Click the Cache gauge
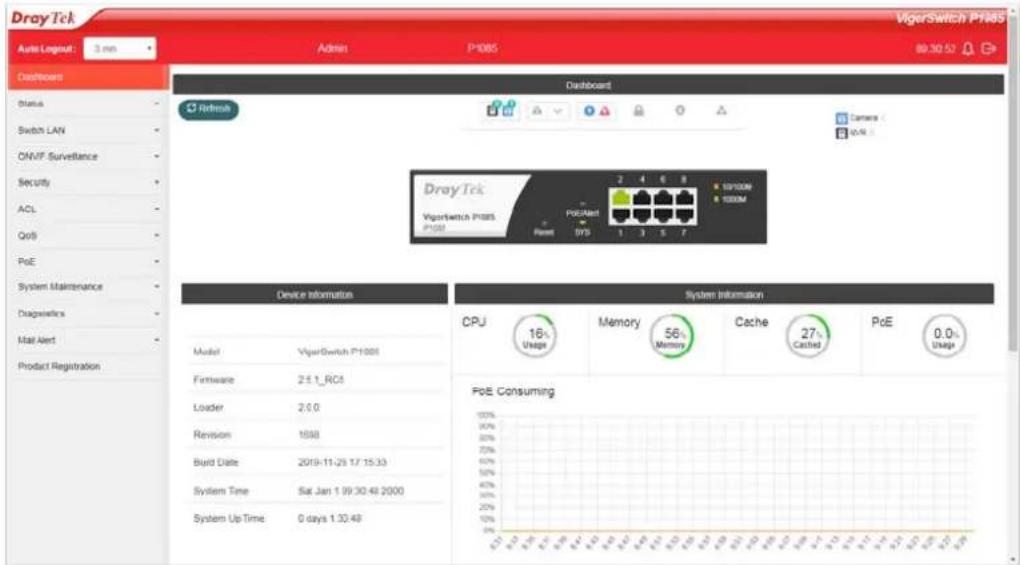Image resolution: width=1020 pixels, height=565 pixels. [x=808, y=336]
